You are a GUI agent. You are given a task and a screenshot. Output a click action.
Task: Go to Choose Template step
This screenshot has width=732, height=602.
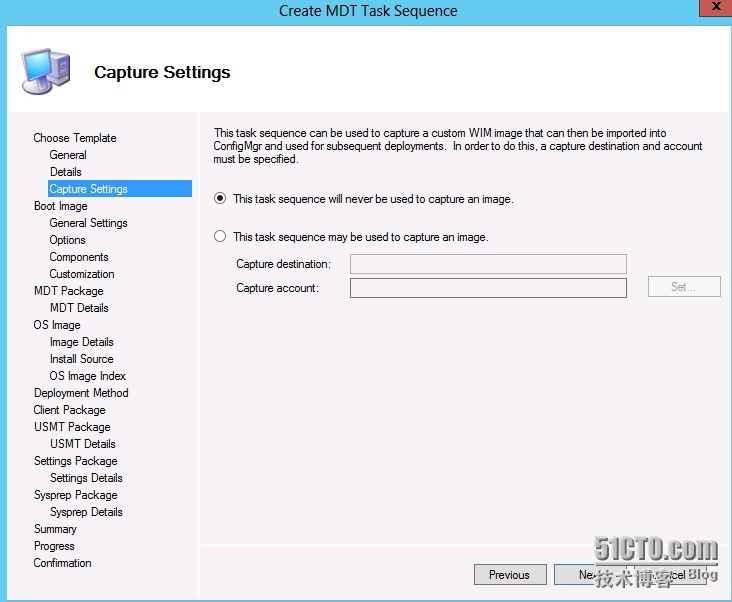coord(75,138)
